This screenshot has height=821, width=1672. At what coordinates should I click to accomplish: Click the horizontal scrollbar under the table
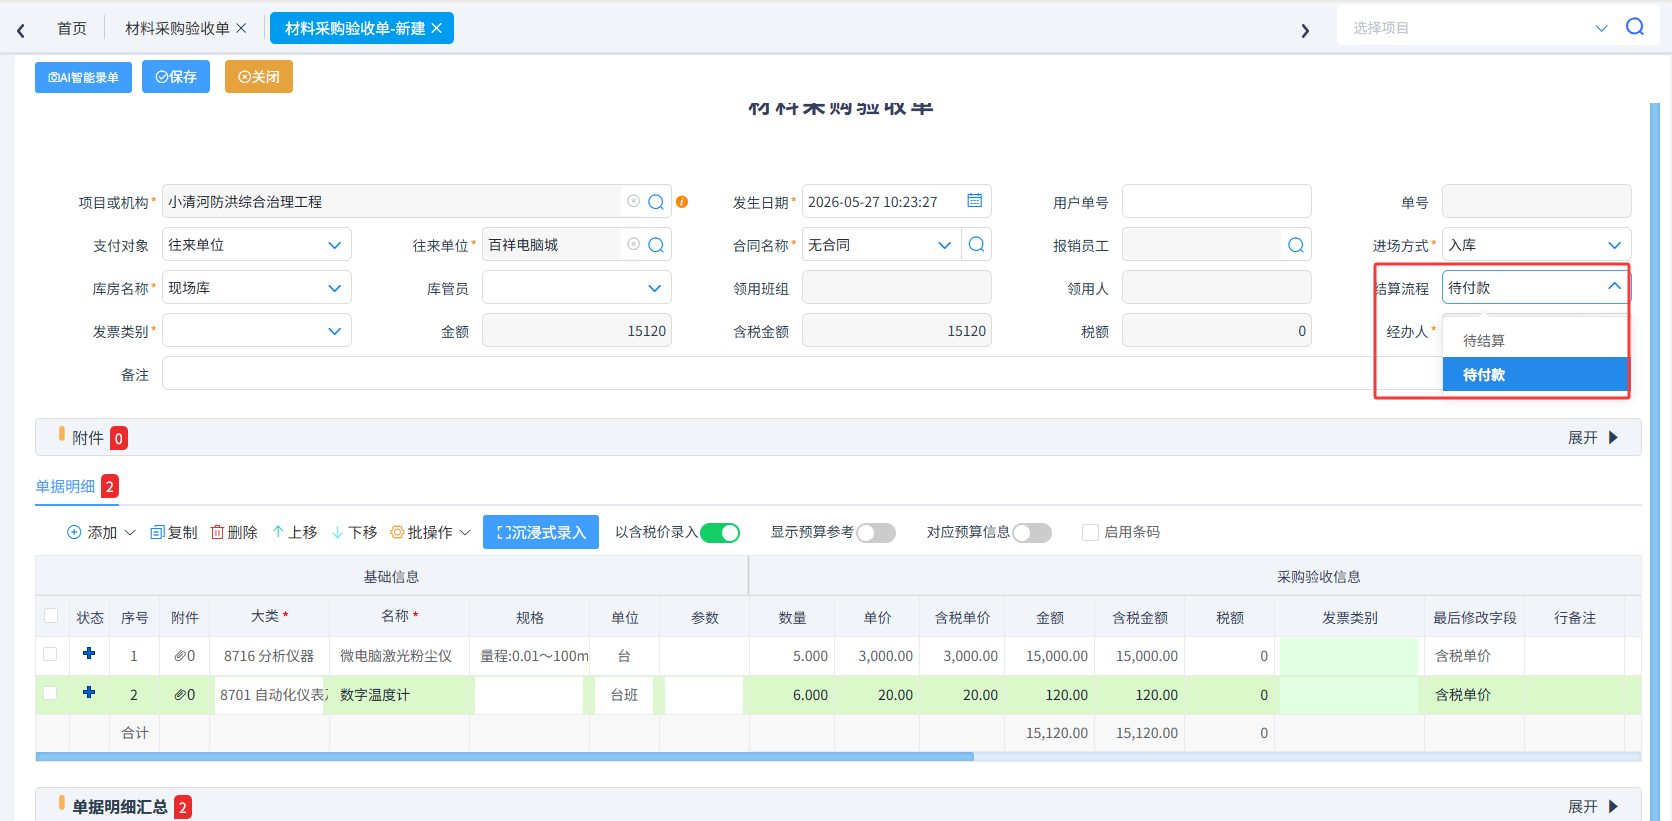point(505,757)
